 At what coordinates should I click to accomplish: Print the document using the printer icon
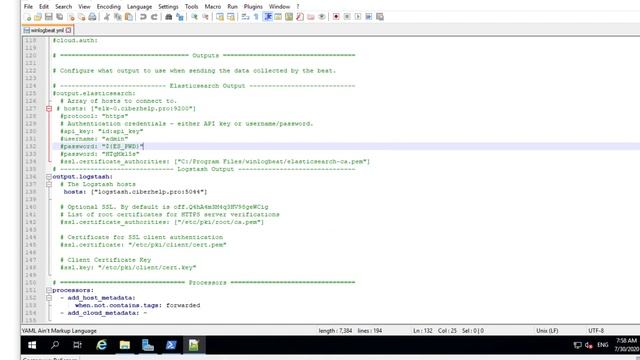(x=93, y=17)
